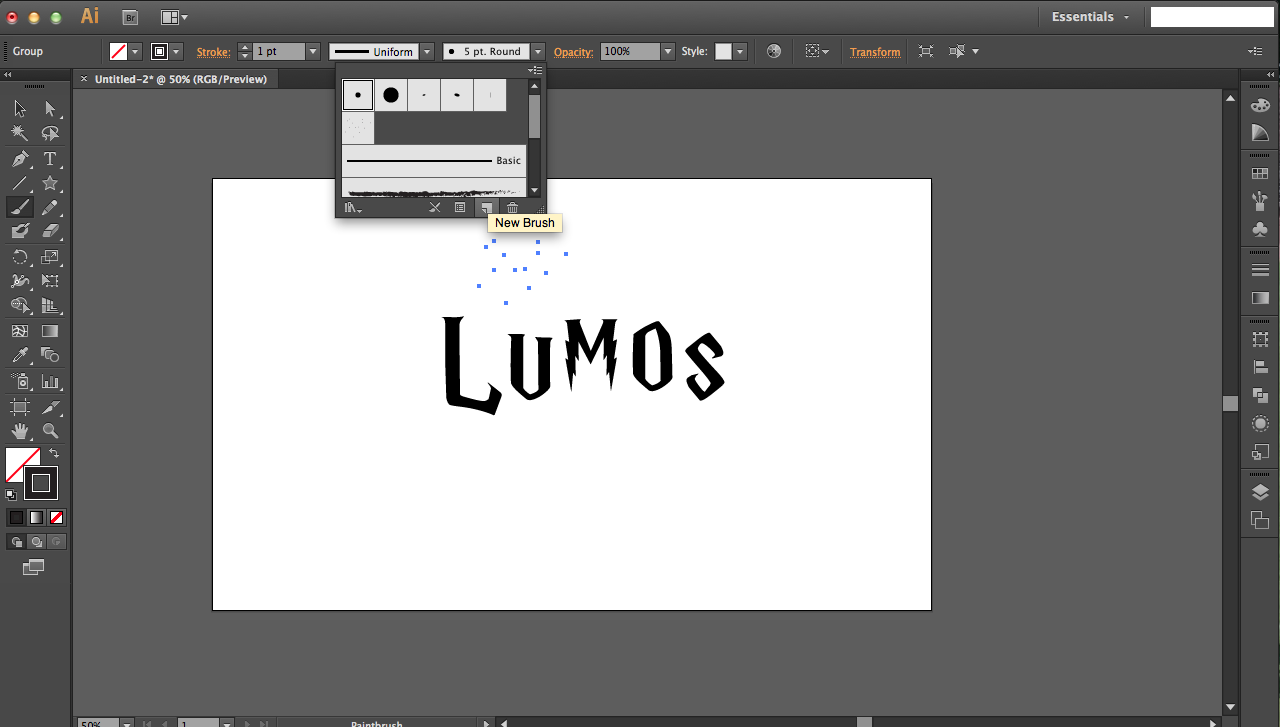Click the tool panel Stroke swatch
The width and height of the screenshot is (1280, 727).
pyautogui.click(x=41, y=483)
